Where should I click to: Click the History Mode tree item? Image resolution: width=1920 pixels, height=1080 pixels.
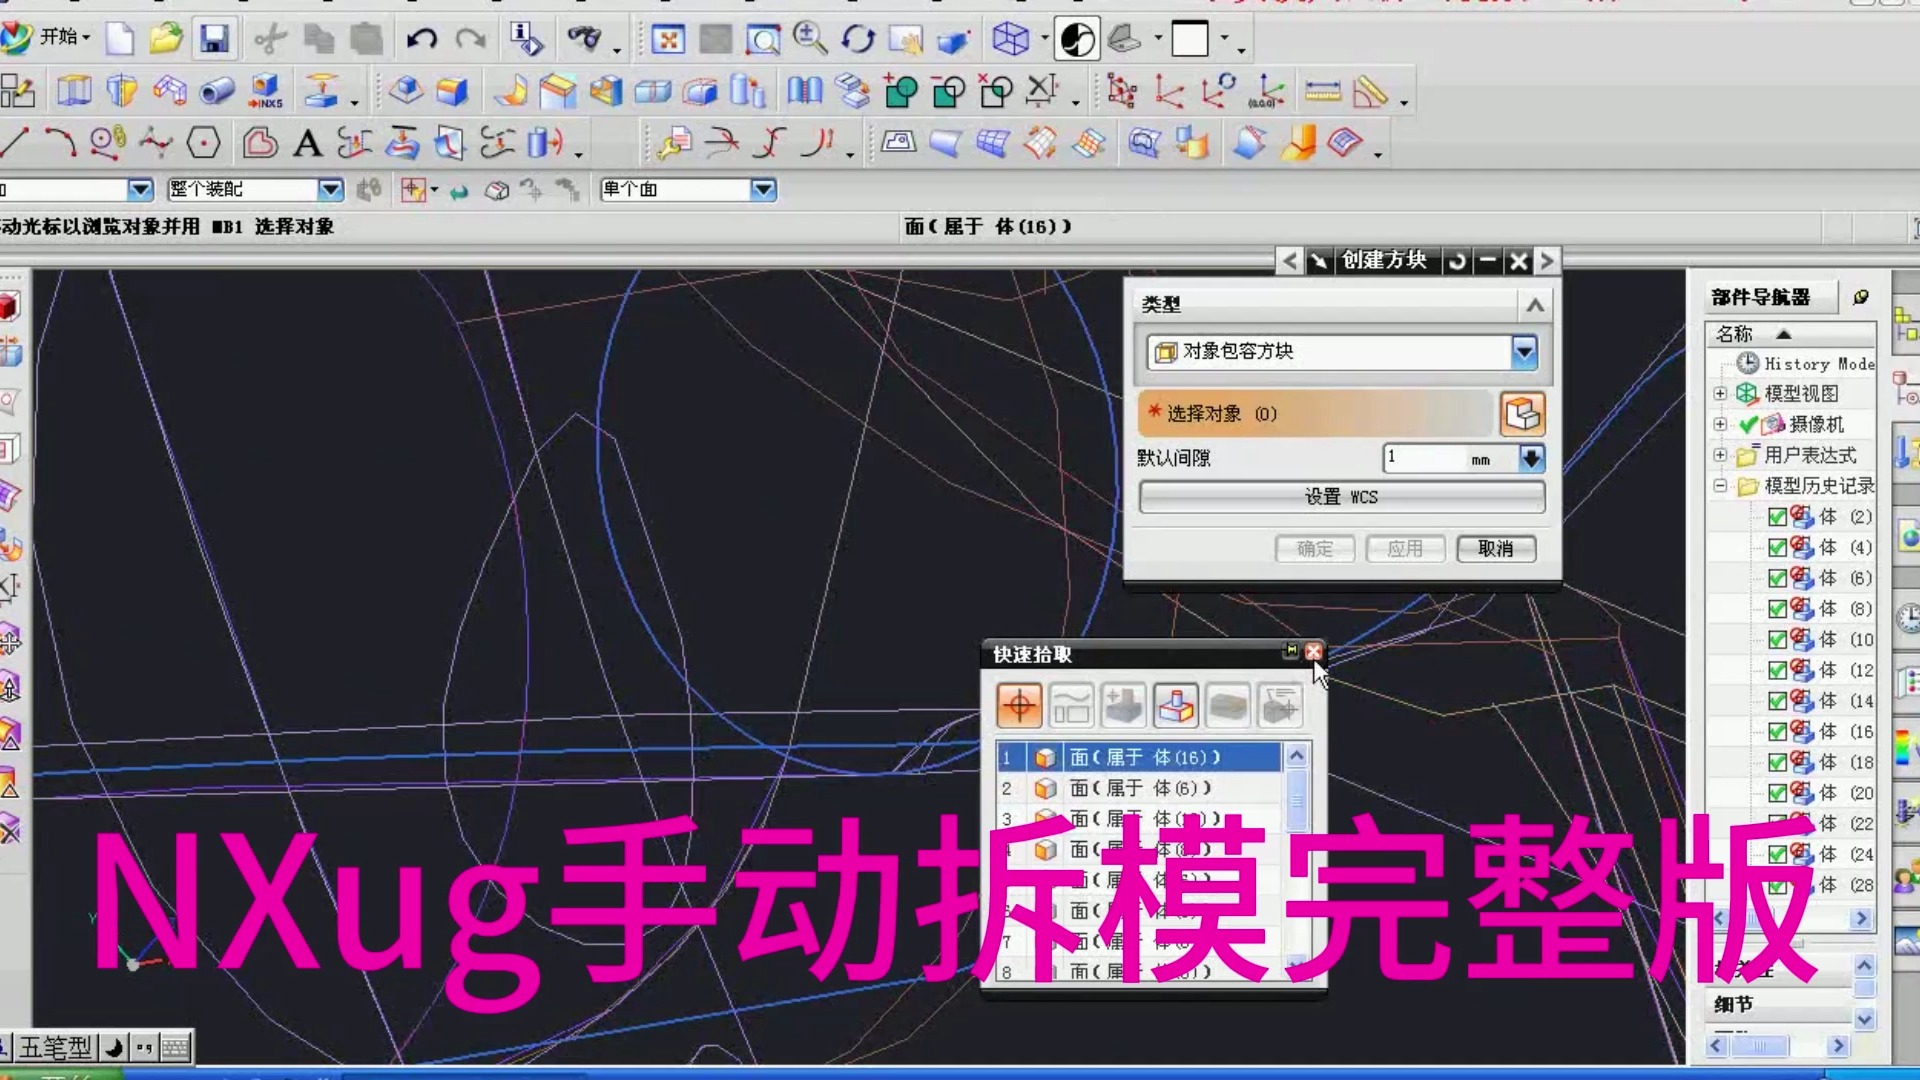pyautogui.click(x=1806, y=363)
